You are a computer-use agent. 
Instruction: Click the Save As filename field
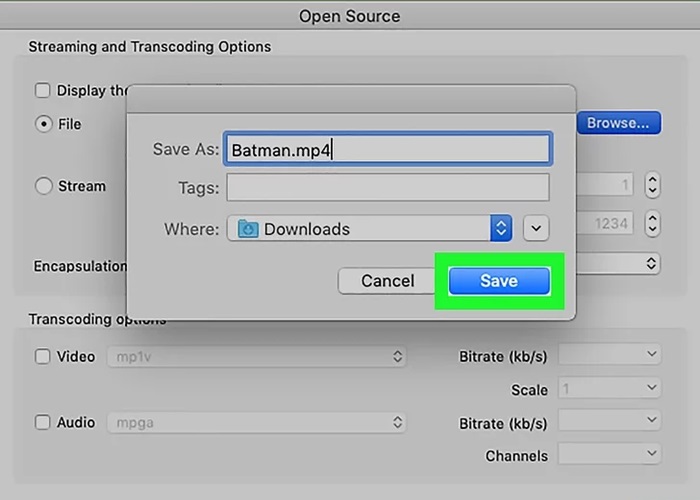387,150
